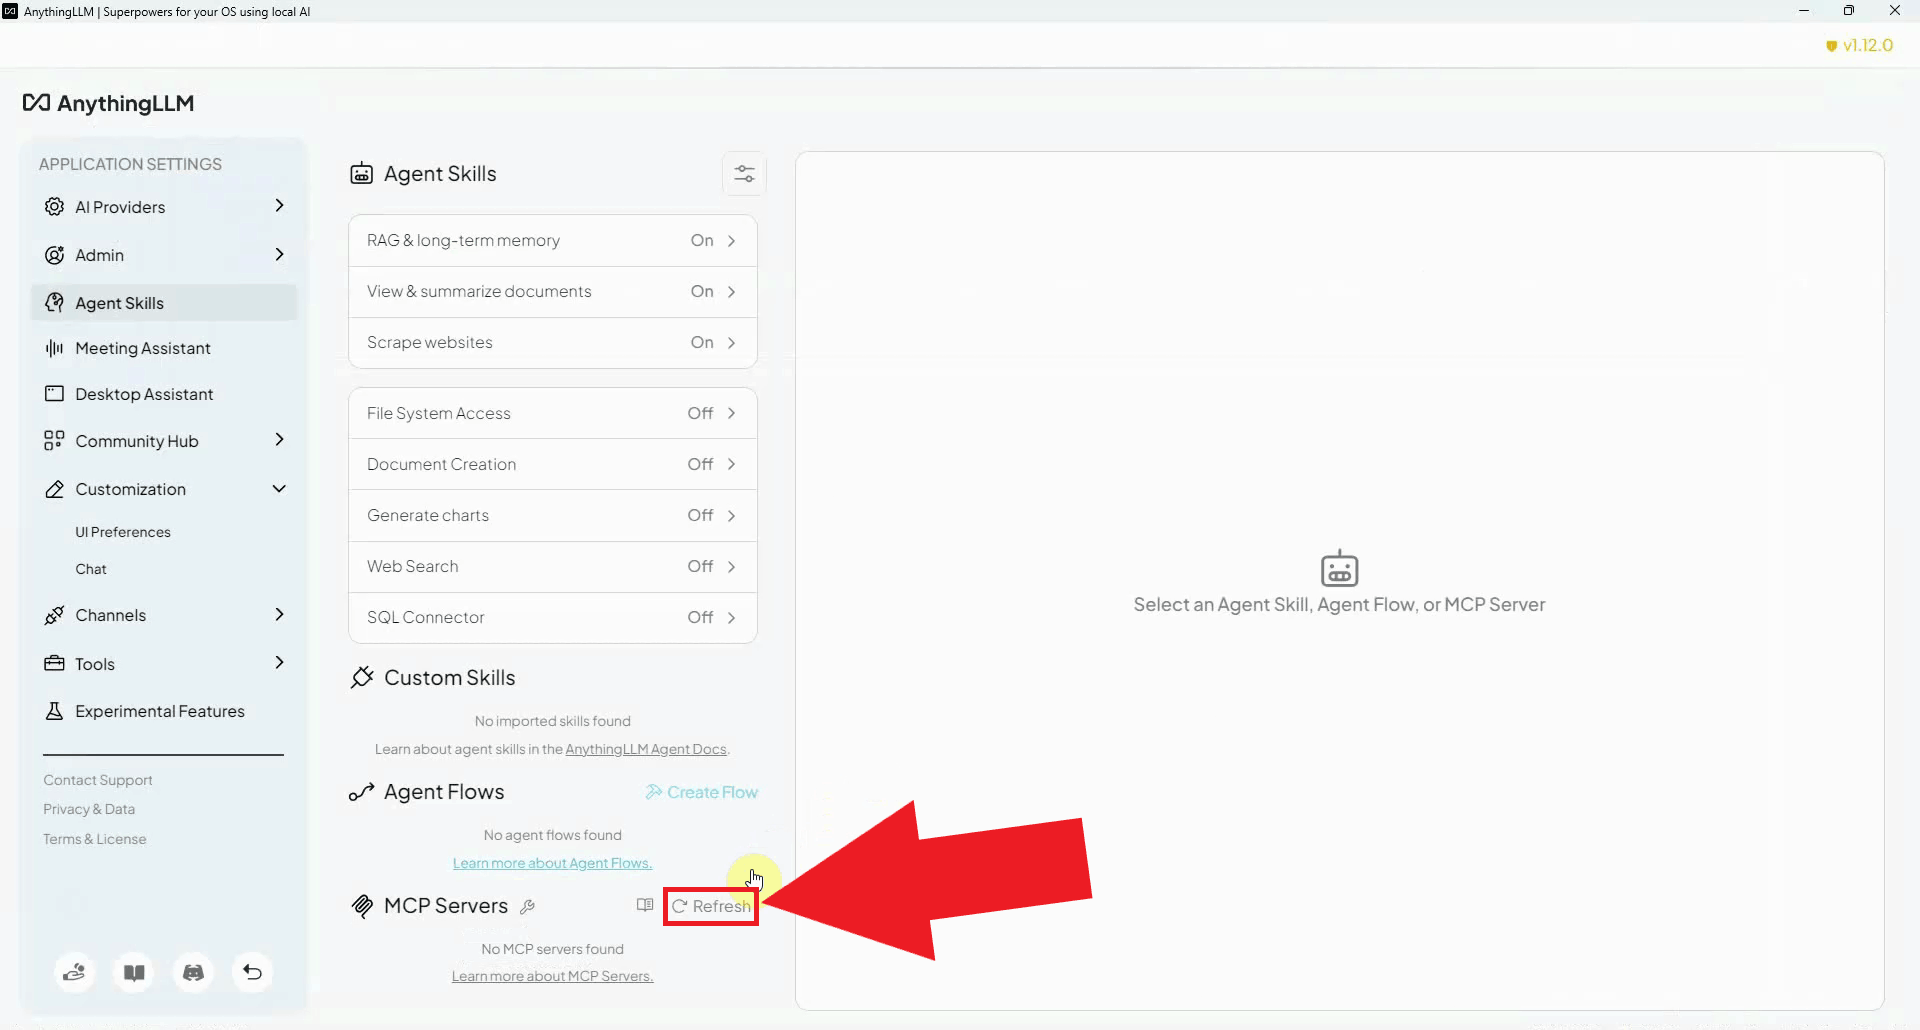The image size is (1920, 1030).
Task: Select the Web Search skill
Action: [553, 566]
